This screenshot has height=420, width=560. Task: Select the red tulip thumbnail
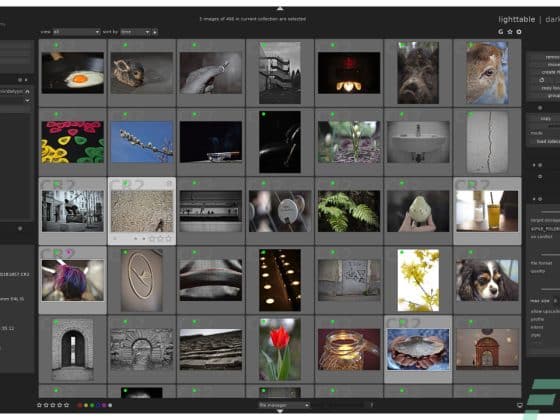pos(280,349)
